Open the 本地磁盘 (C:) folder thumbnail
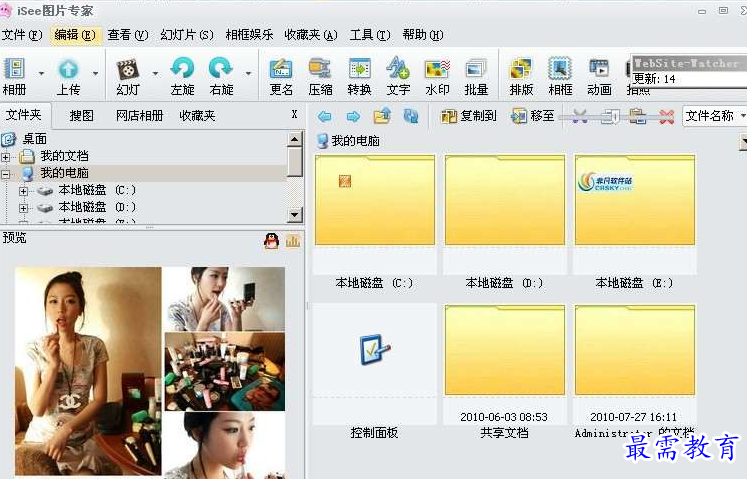Image resolution: width=747 pixels, height=479 pixels. click(374, 200)
